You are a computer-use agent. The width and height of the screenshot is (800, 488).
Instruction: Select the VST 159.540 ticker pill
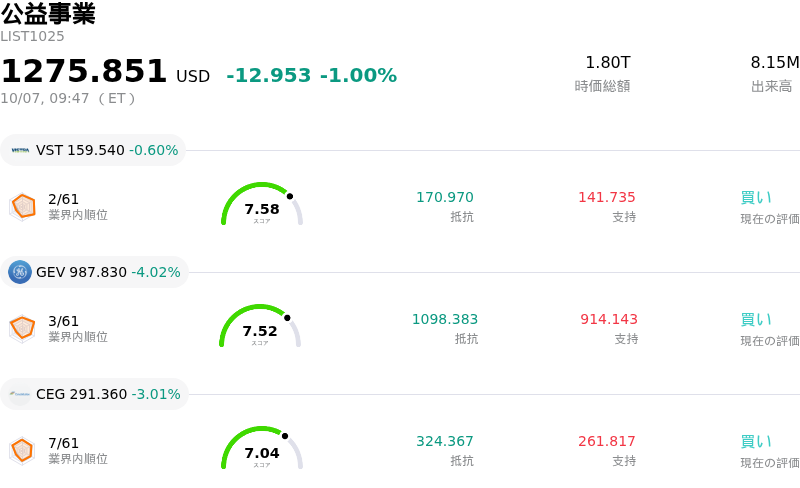coord(93,150)
